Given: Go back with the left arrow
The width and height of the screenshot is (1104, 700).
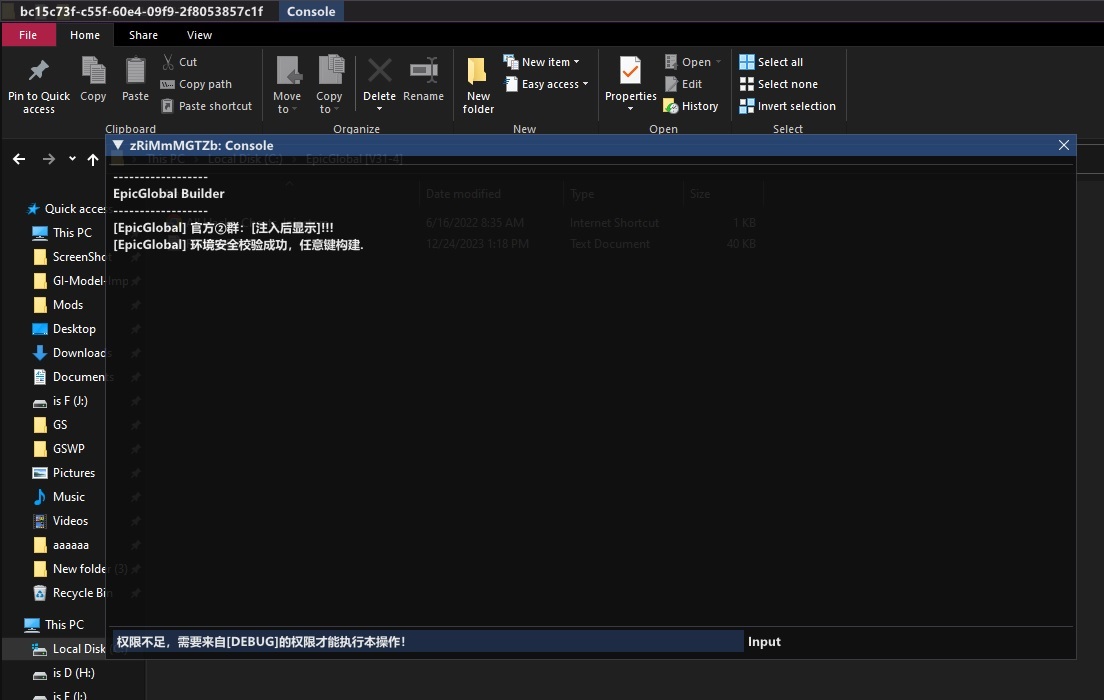Looking at the screenshot, I should [x=19, y=159].
